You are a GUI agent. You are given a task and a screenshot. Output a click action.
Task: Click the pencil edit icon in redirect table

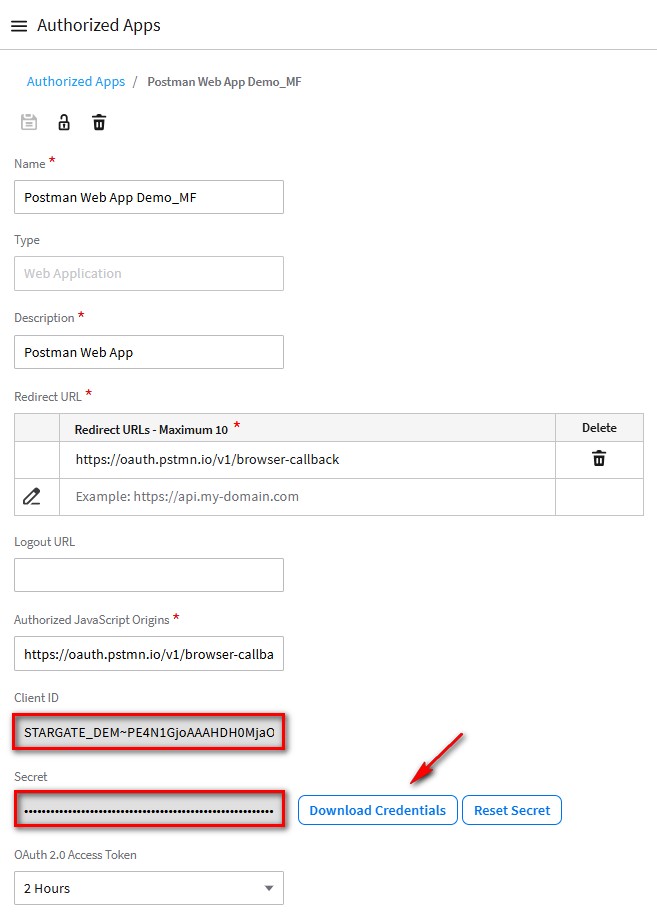coord(32,496)
